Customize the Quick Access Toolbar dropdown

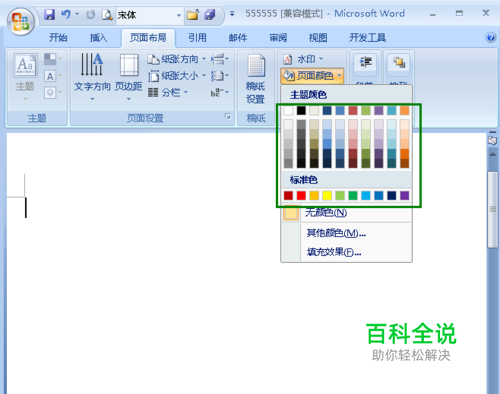(232, 14)
